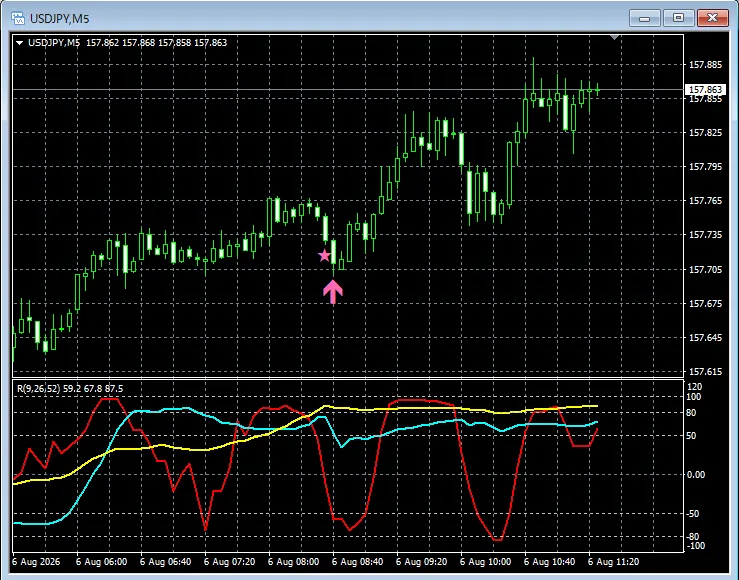The height and width of the screenshot is (580, 739).
Task: Click the 157.615 price scale label
Action: tap(705, 372)
